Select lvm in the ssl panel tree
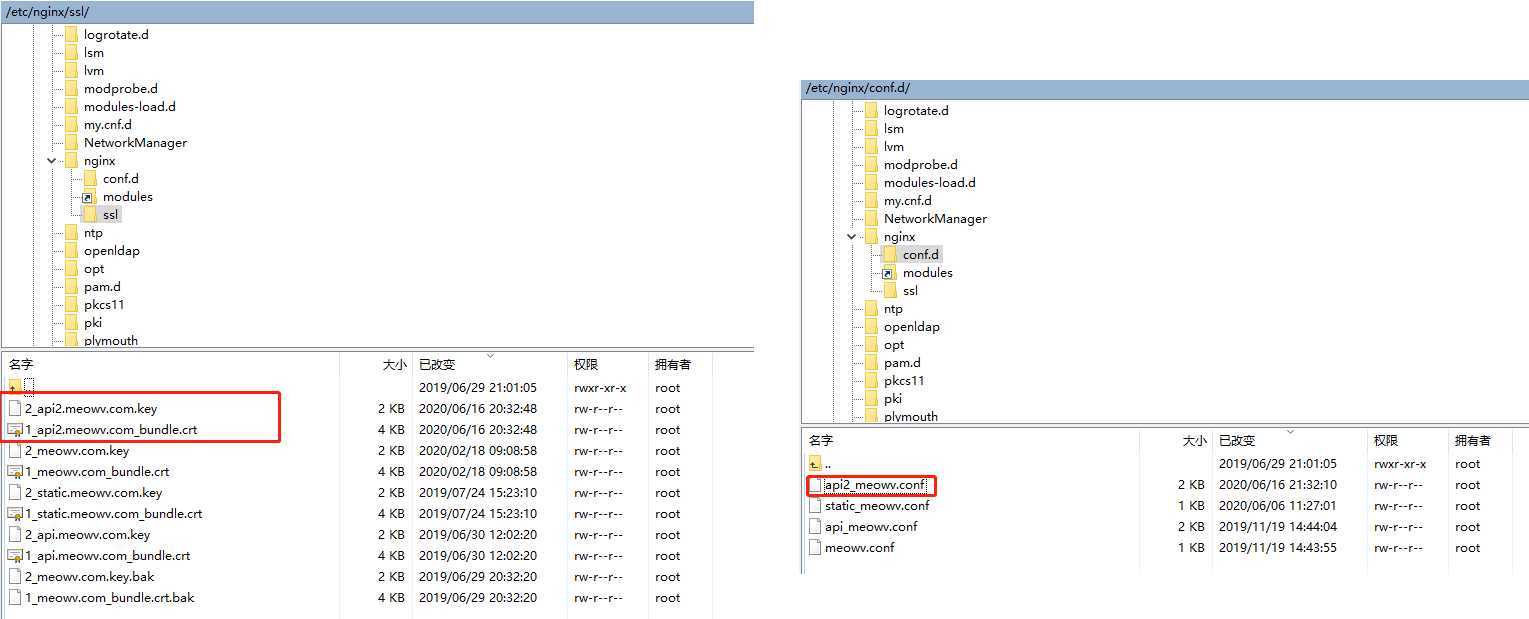This screenshot has height=619, width=1529. pos(93,71)
